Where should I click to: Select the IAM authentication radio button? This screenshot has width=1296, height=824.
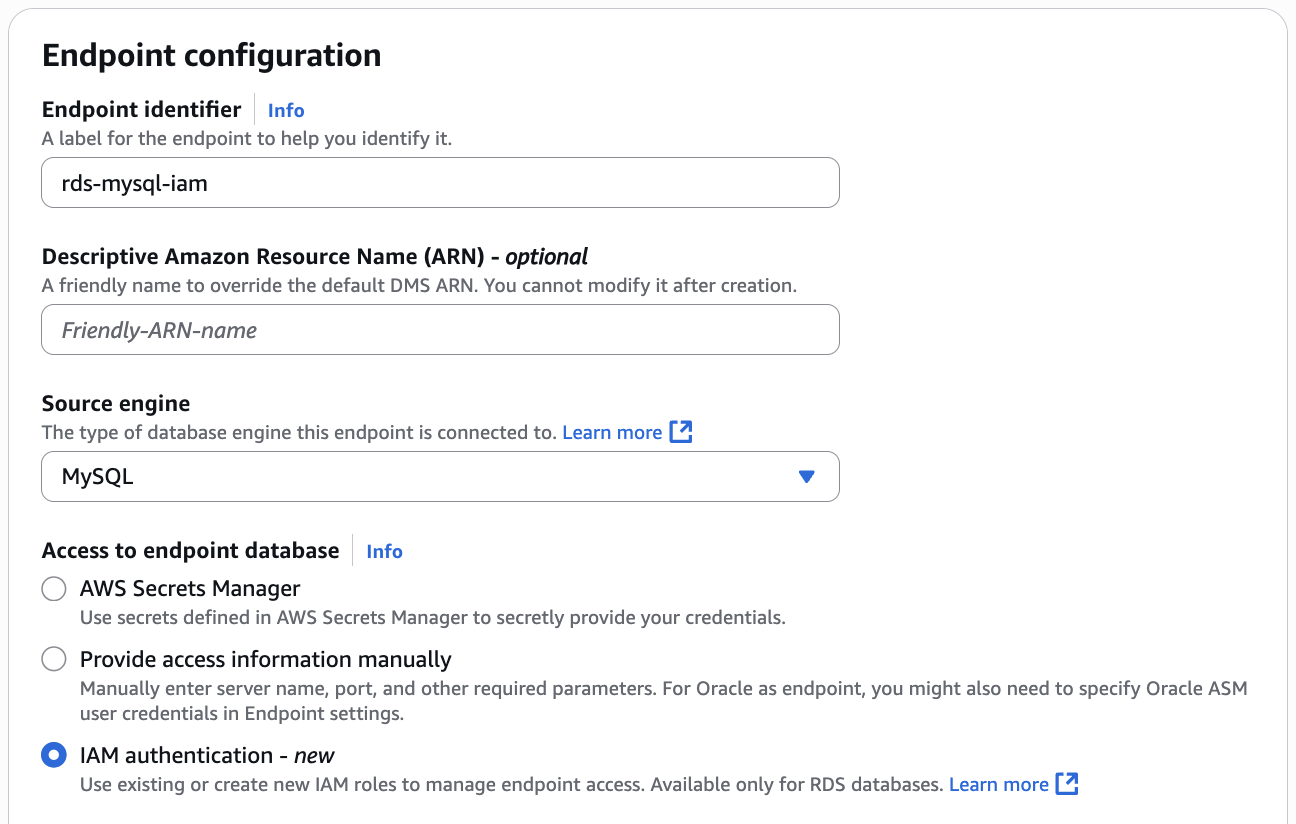54,756
